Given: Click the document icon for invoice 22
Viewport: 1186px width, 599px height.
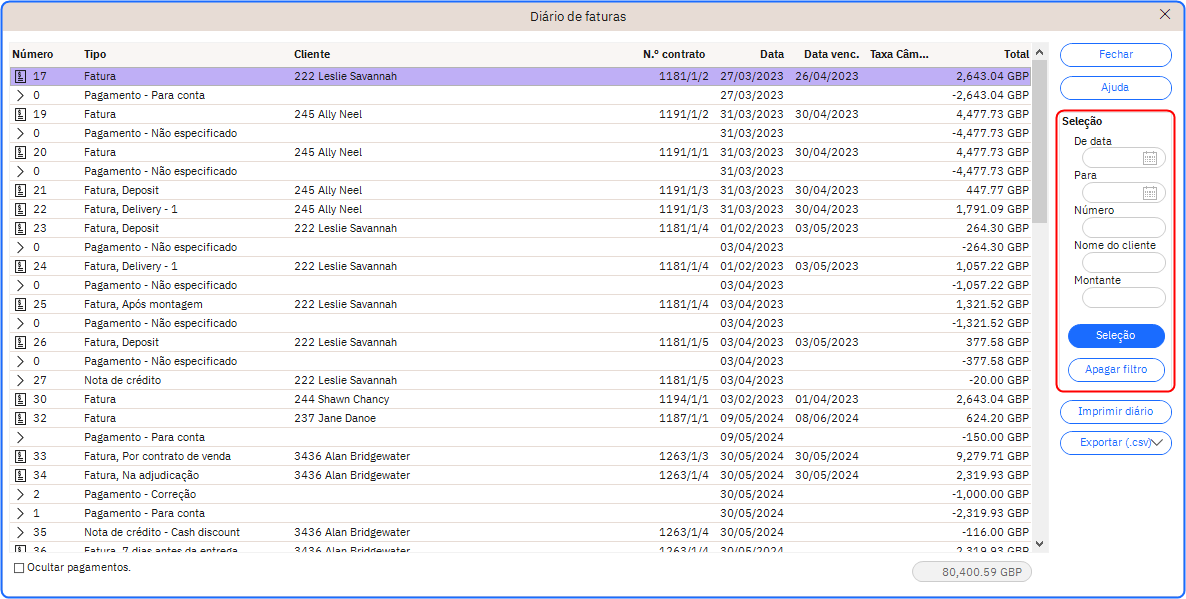Looking at the screenshot, I should point(20,209).
